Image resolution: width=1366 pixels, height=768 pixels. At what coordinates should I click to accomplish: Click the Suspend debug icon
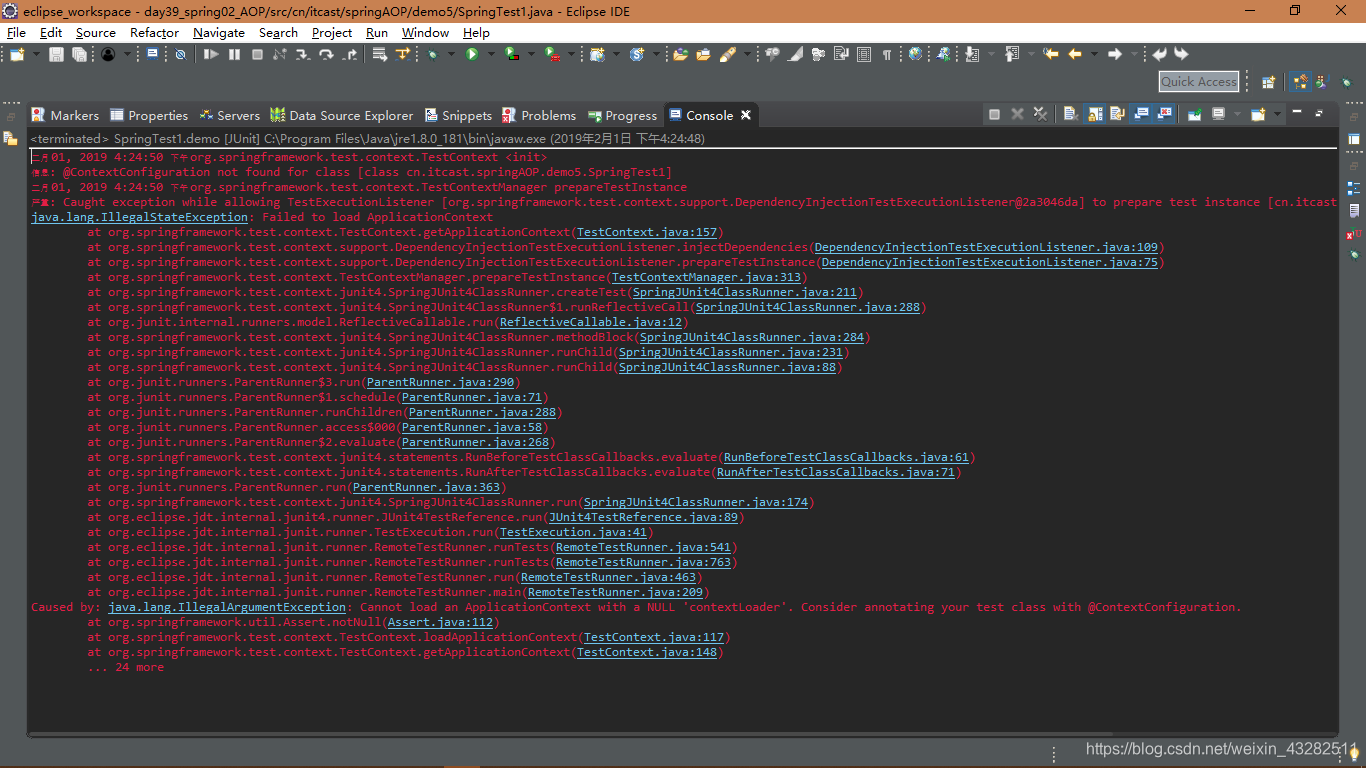pos(234,54)
